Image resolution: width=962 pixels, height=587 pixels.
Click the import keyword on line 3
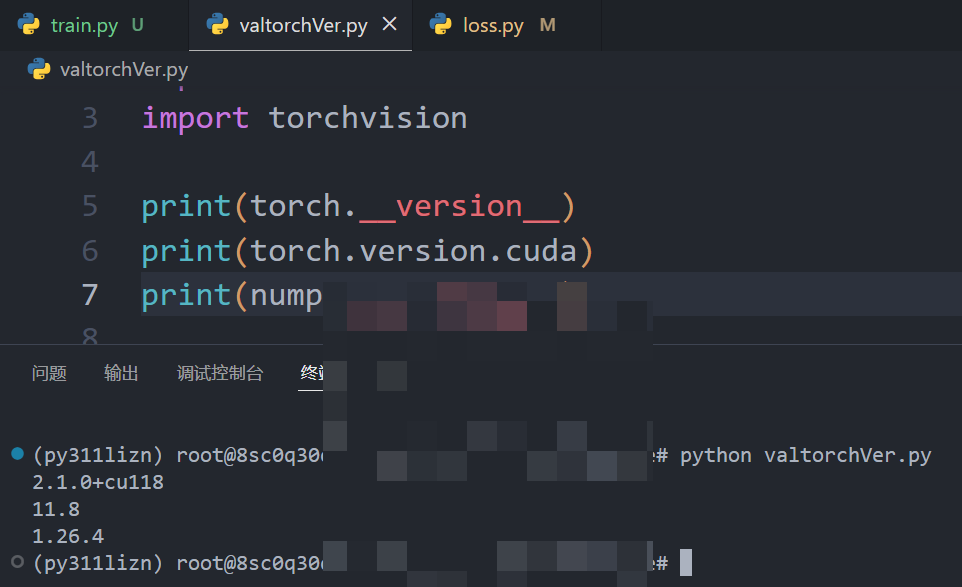point(194,117)
